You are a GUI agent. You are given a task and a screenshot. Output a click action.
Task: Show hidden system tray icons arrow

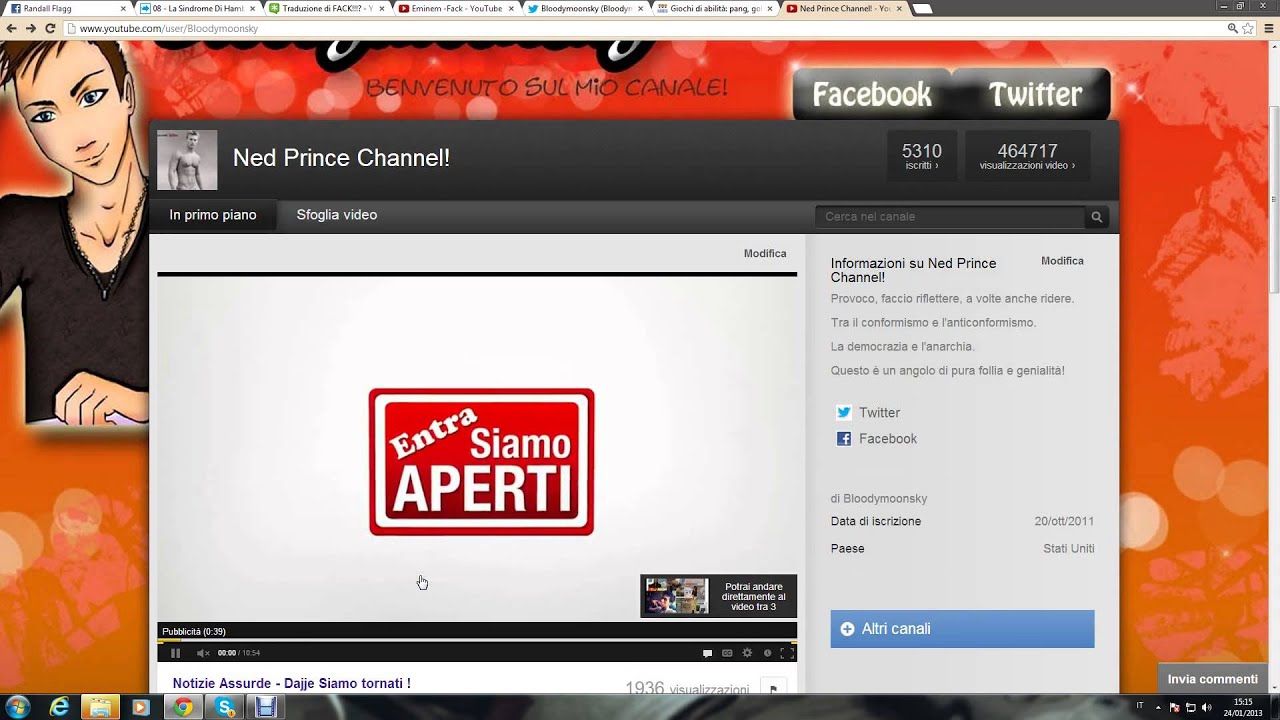(x=1160, y=707)
